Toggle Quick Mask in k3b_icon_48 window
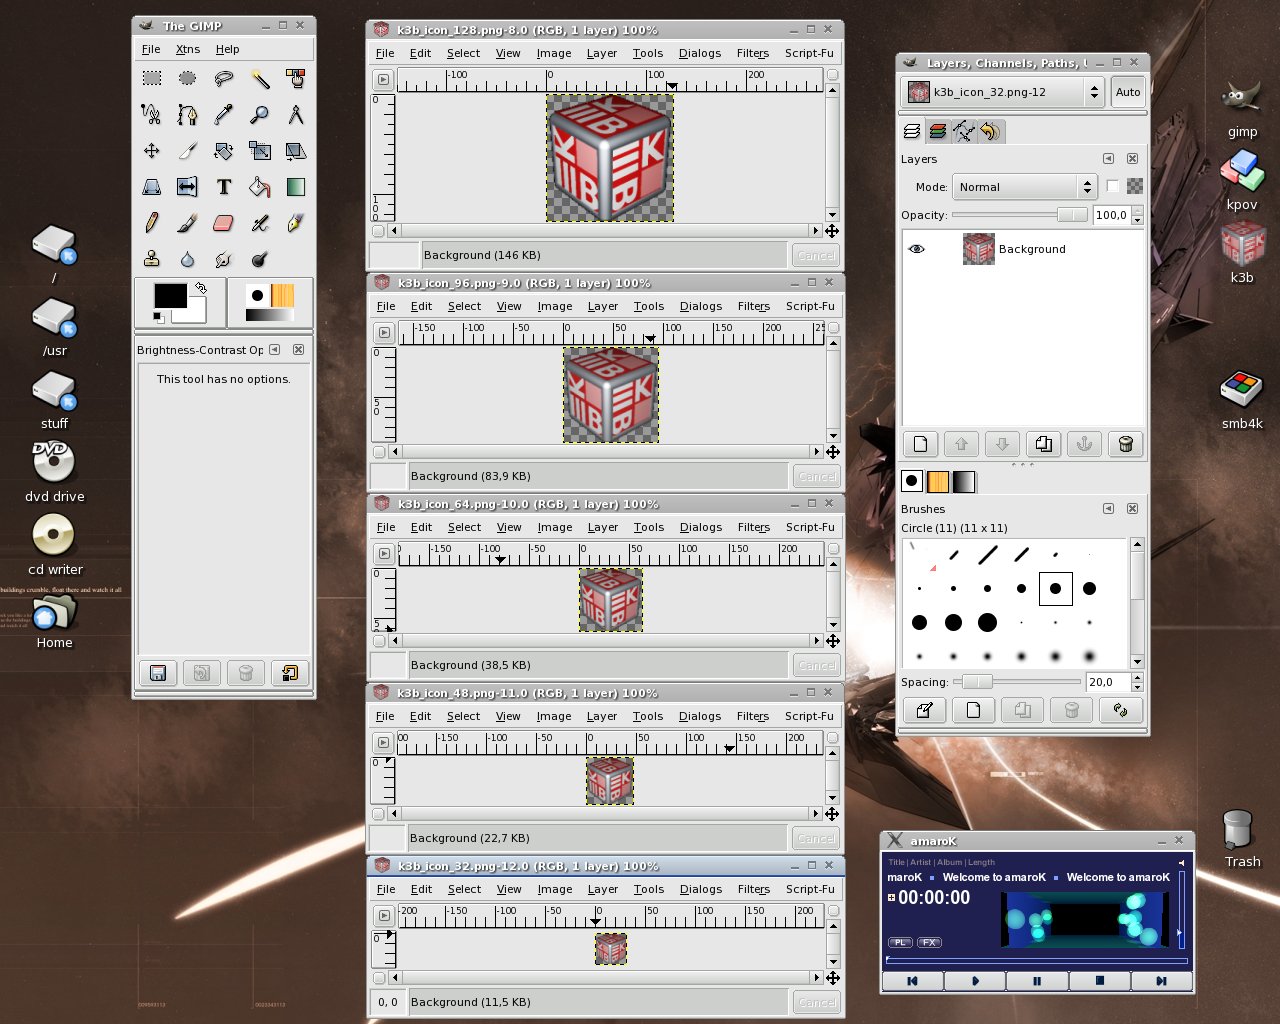Image resolution: width=1280 pixels, height=1024 pixels. click(x=378, y=814)
